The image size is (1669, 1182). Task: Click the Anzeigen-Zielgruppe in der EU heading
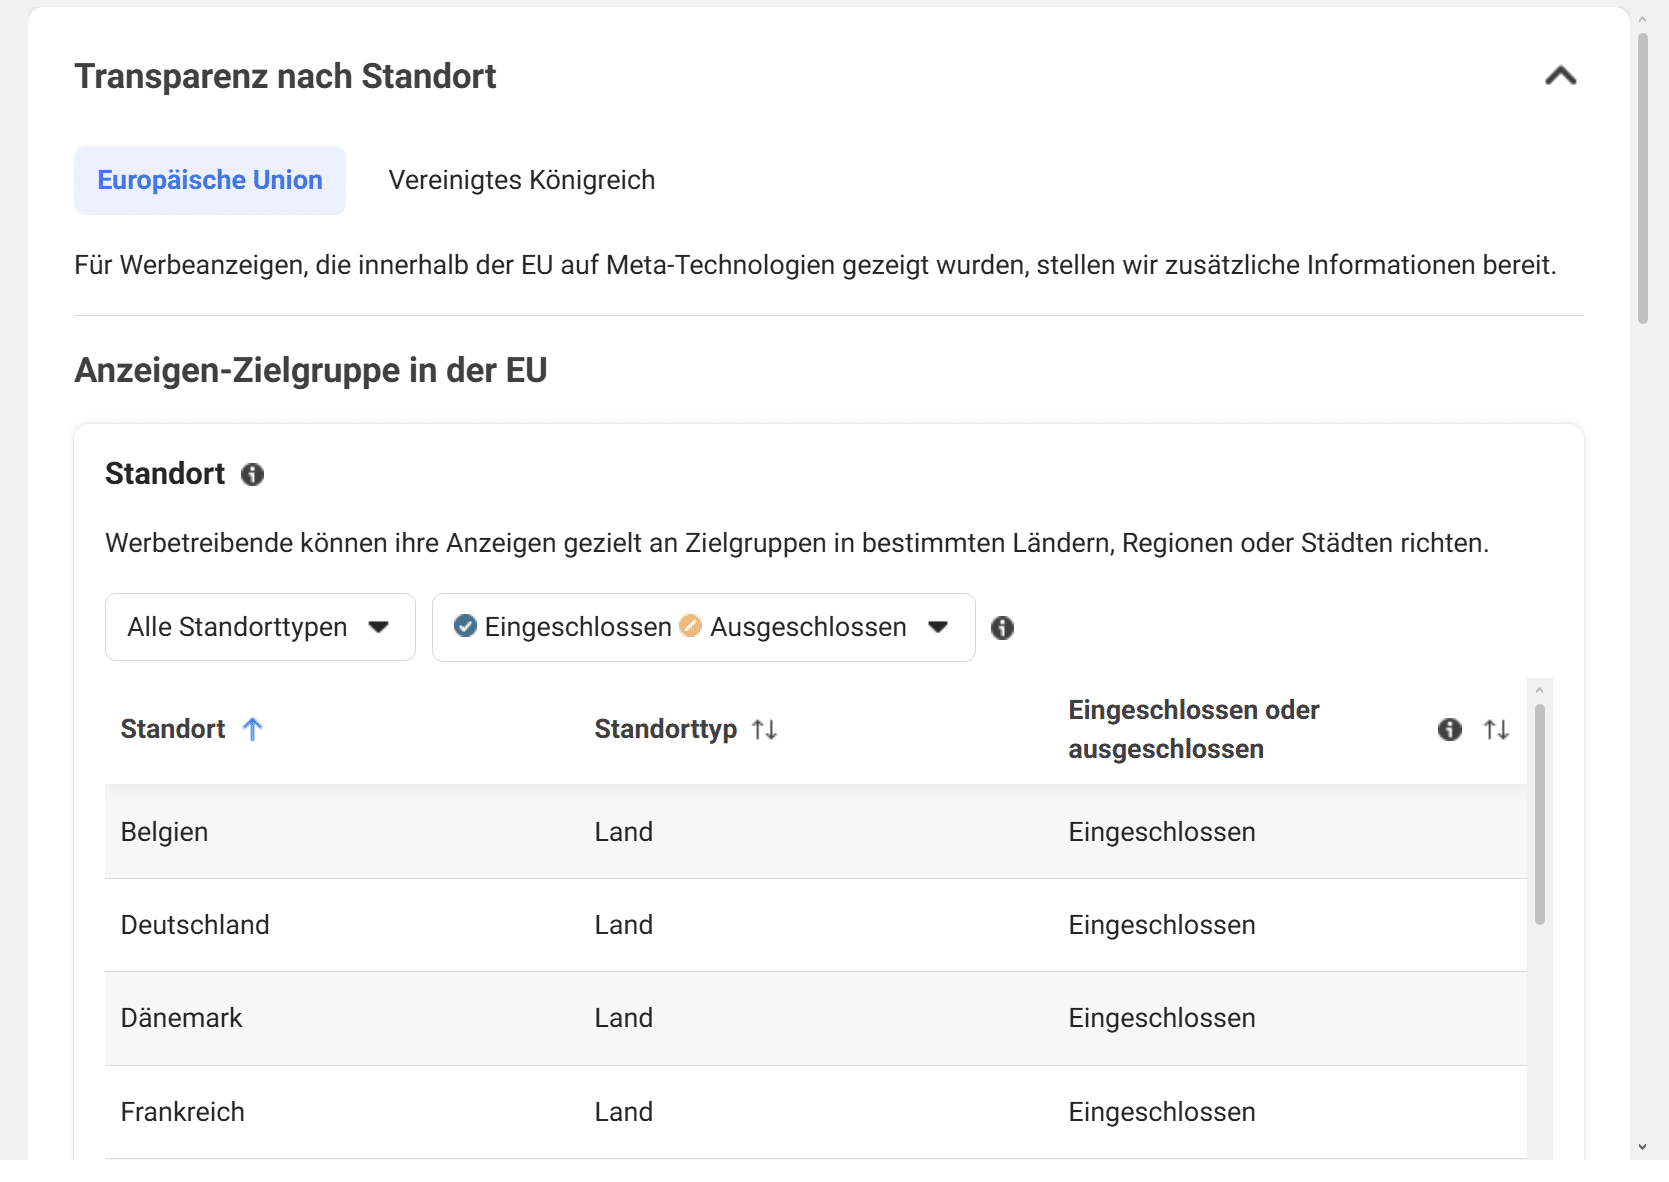click(x=311, y=370)
